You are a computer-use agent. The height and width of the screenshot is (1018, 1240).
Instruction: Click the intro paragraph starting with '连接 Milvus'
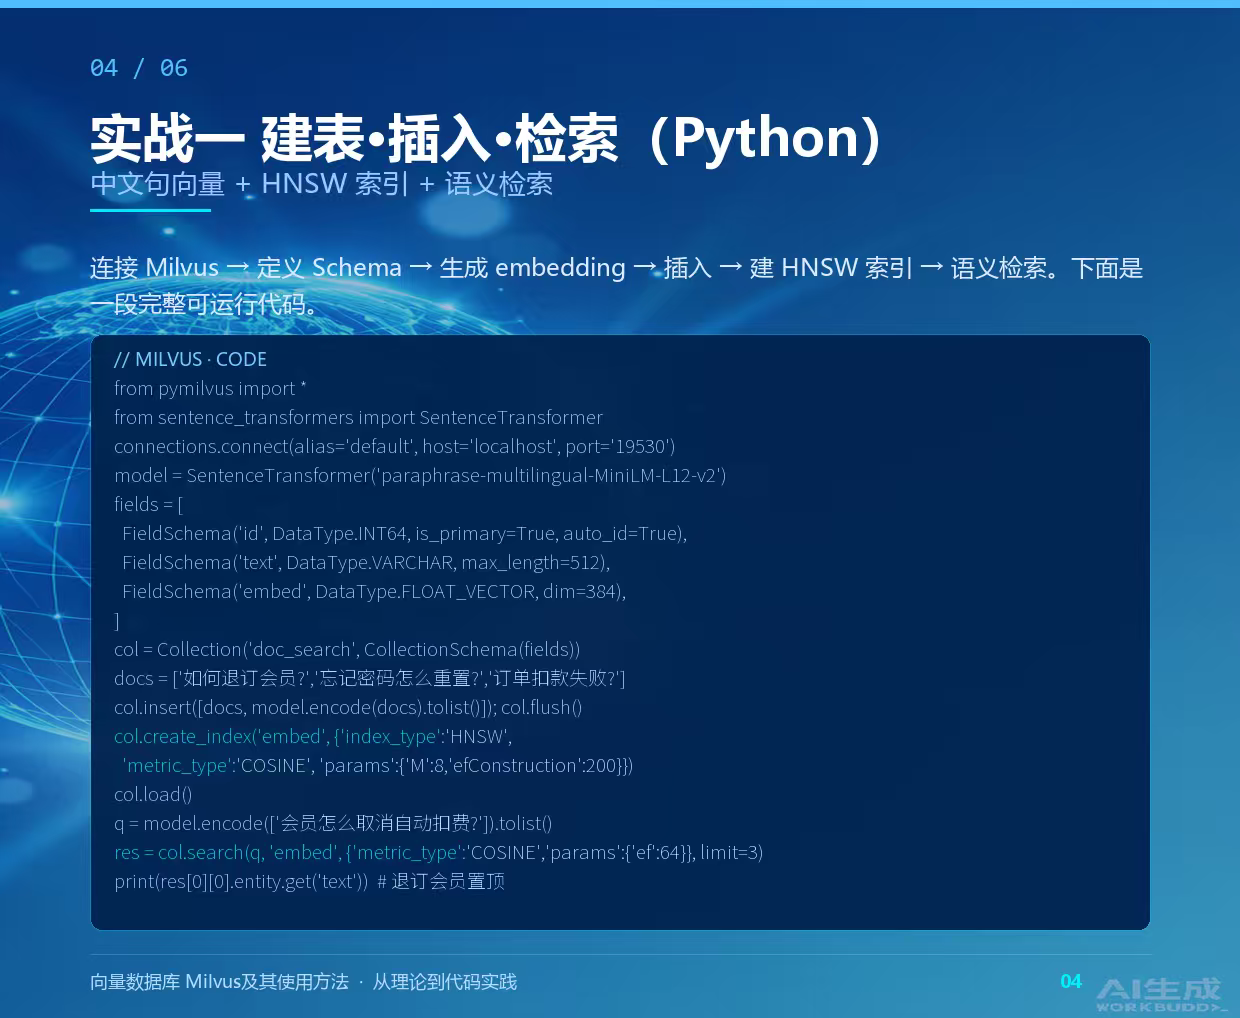pos(616,285)
